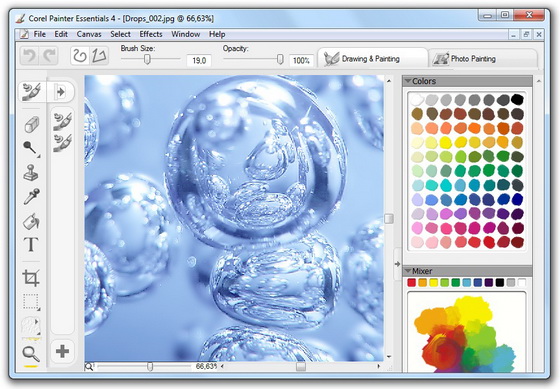The image size is (560, 389).
Task: Click the canvas vertical scrollbar thumb
Action: coord(389,218)
